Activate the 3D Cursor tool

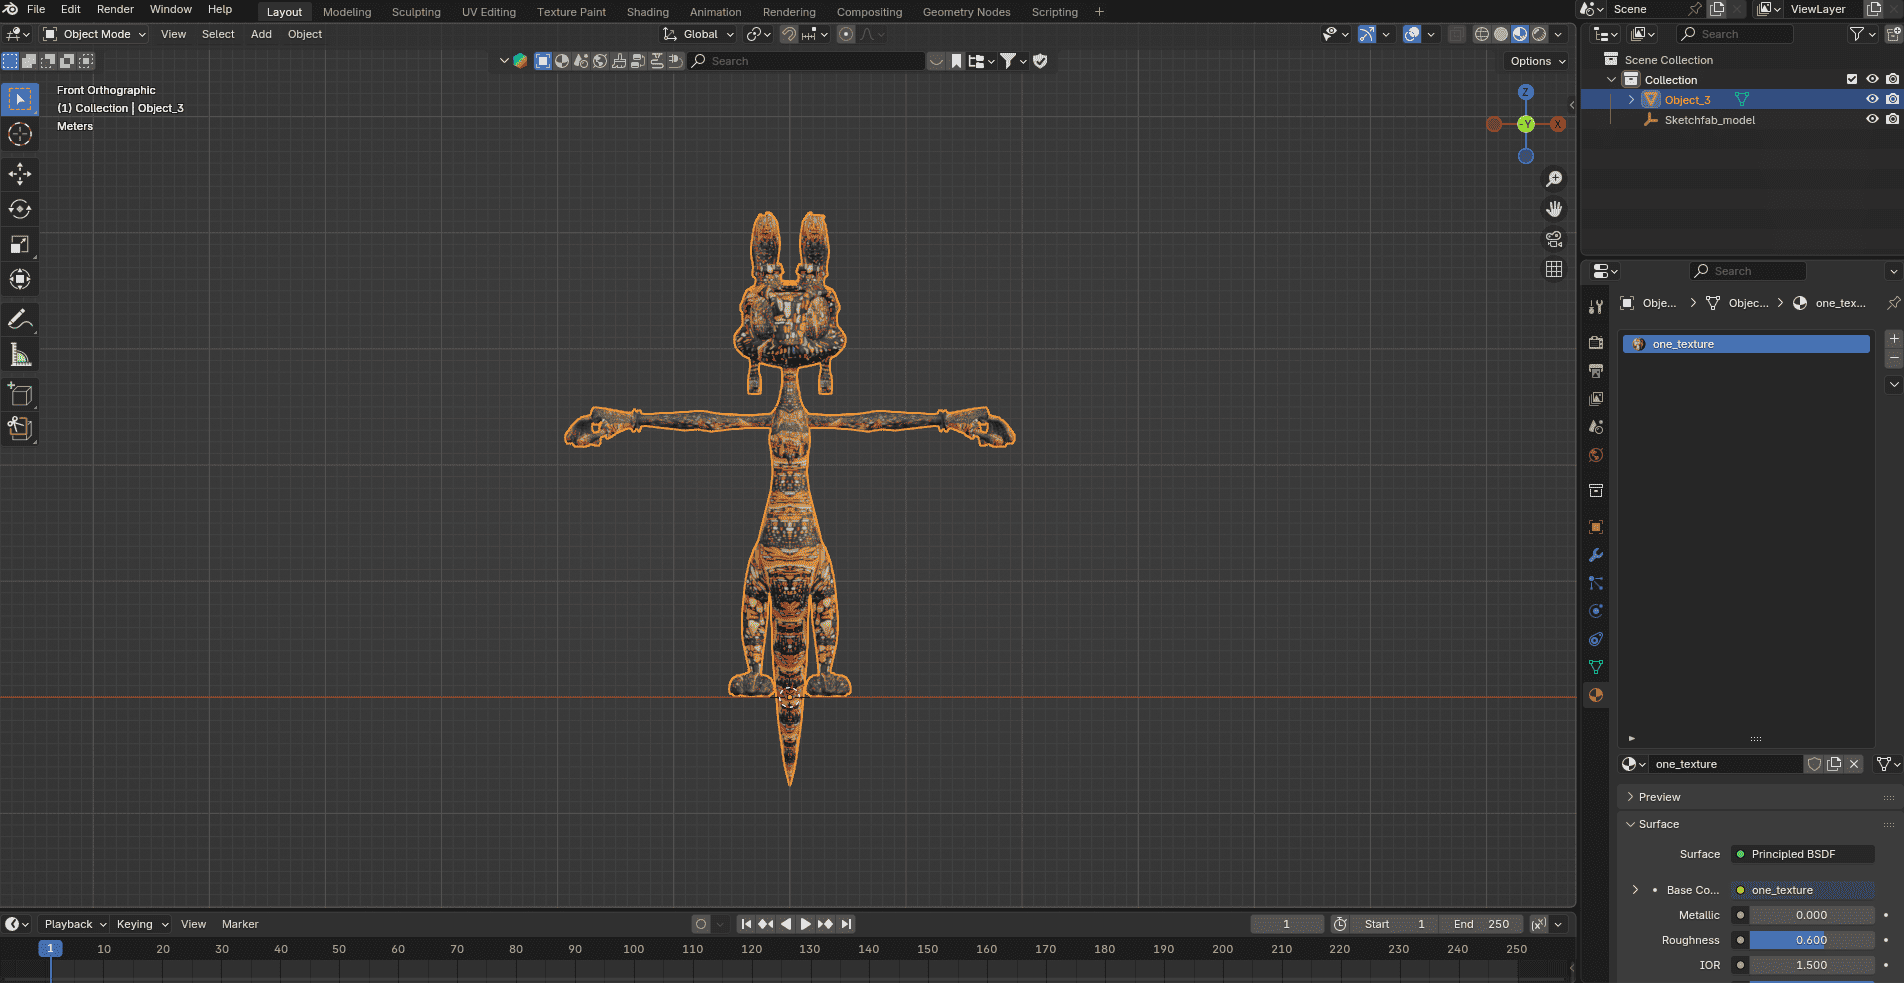[20, 134]
